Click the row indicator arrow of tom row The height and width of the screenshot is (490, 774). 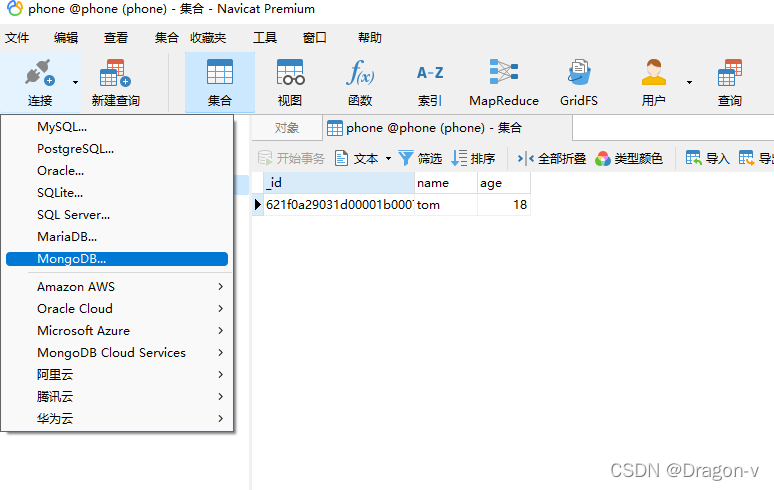click(x=257, y=204)
